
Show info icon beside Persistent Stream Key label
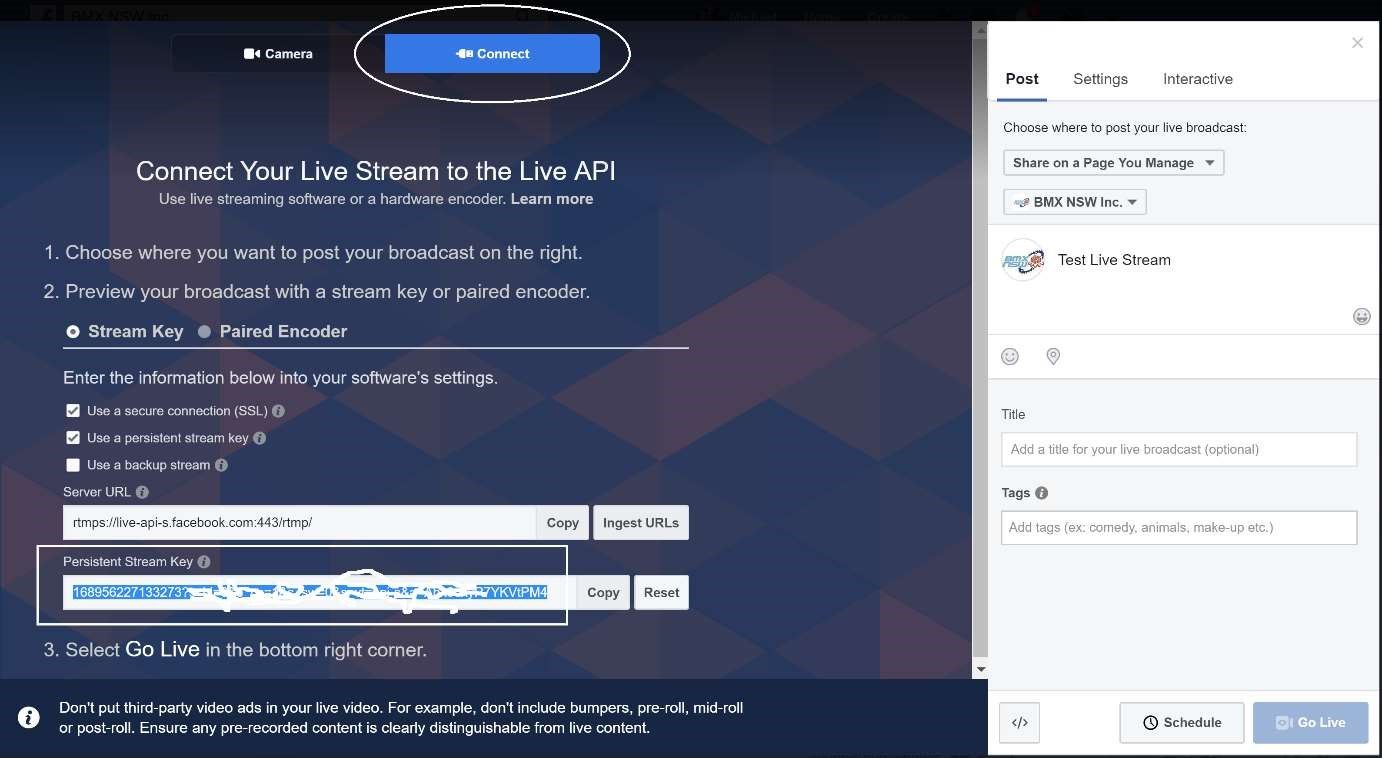(204, 562)
